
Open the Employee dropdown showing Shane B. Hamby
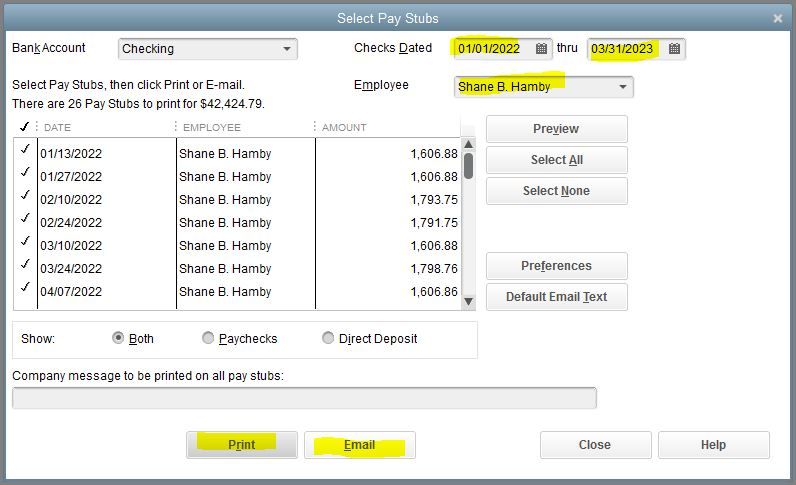(x=544, y=87)
